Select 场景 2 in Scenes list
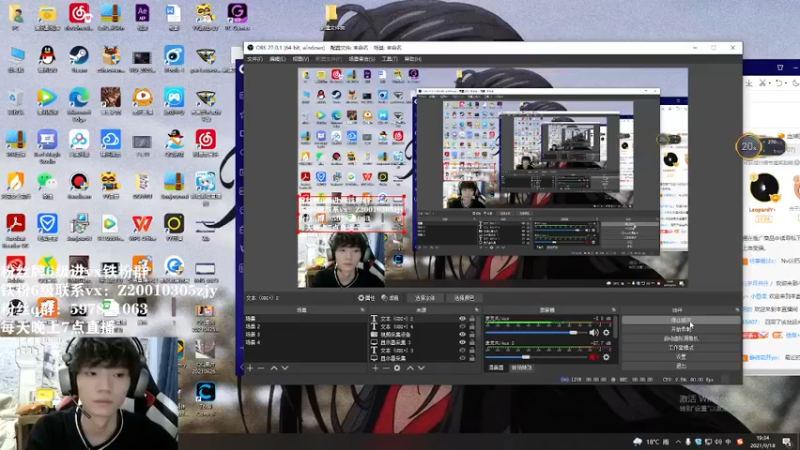 coord(305,327)
